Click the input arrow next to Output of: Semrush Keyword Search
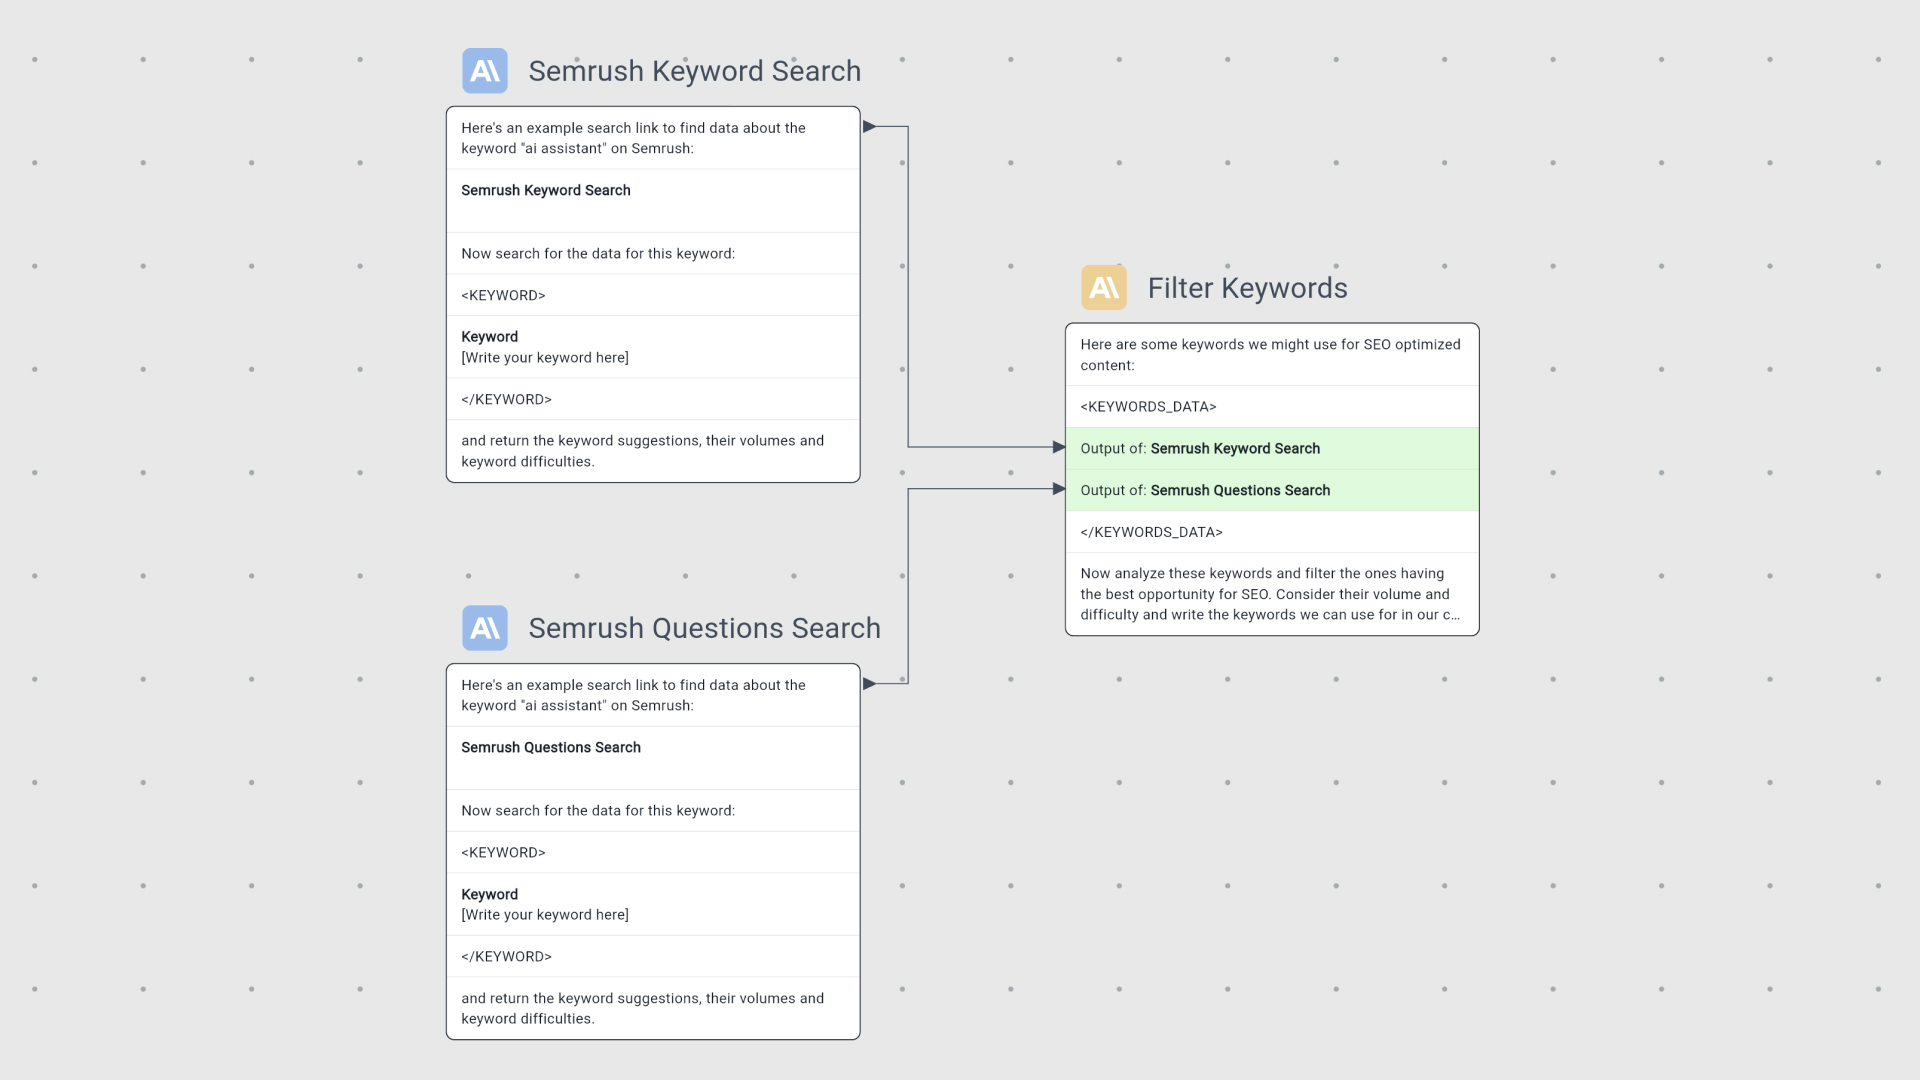This screenshot has width=1920, height=1080. (x=1060, y=448)
